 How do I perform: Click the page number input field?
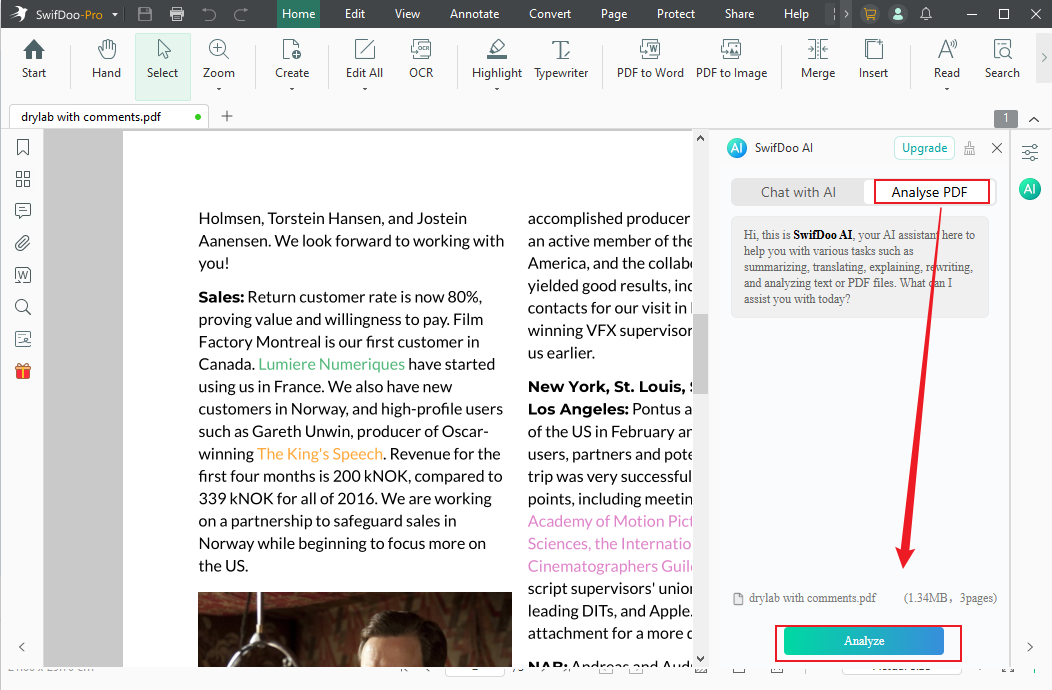tap(1005, 117)
